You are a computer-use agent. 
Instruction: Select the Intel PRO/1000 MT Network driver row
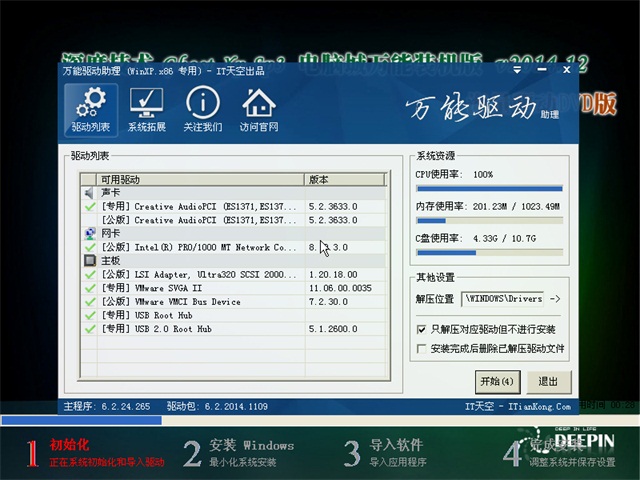point(200,247)
